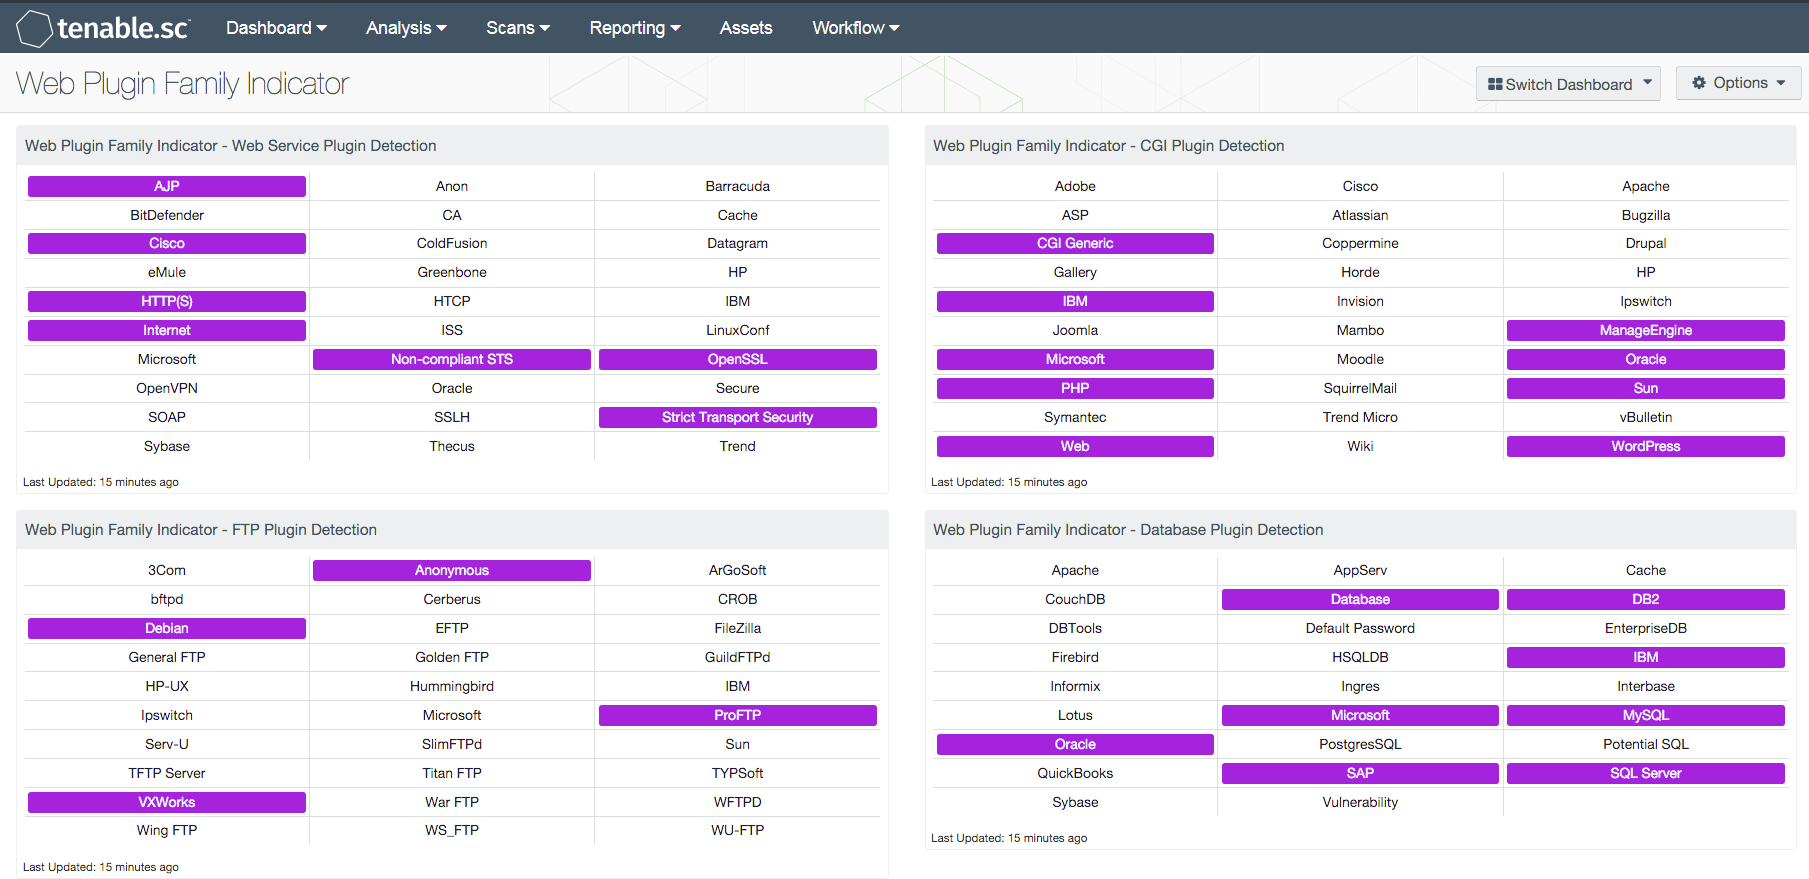Click the Atlassian cell
This screenshot has height=879, width=1809.
pos(1360,215)
